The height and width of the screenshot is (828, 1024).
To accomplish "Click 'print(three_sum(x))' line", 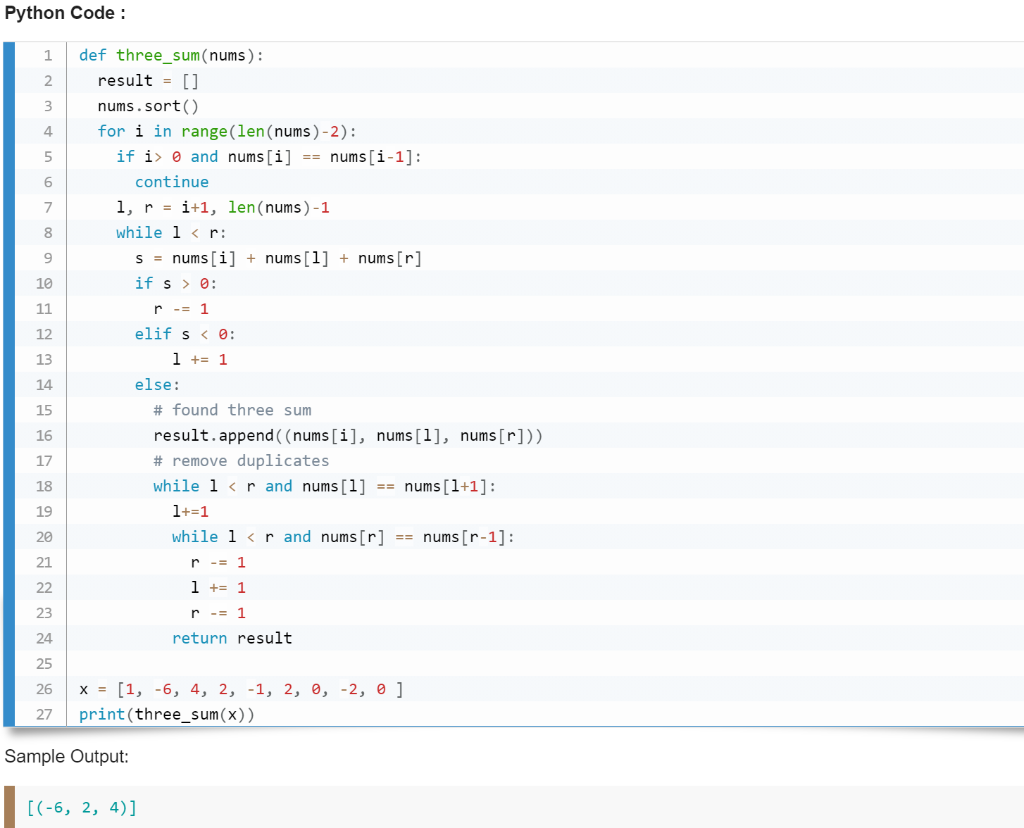I will [x=167, y=714].
